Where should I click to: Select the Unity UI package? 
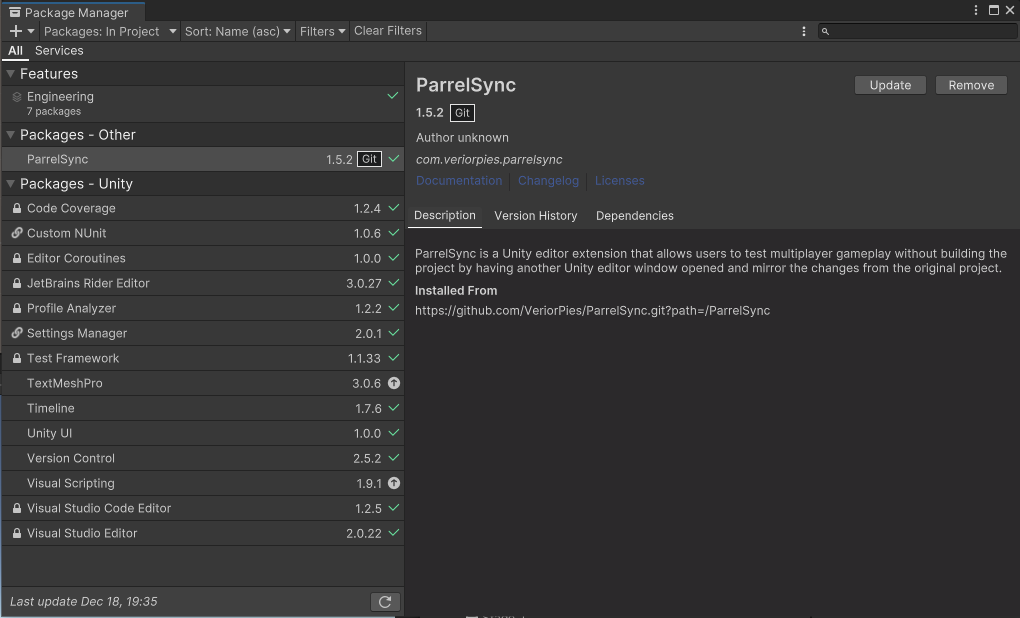203,433
